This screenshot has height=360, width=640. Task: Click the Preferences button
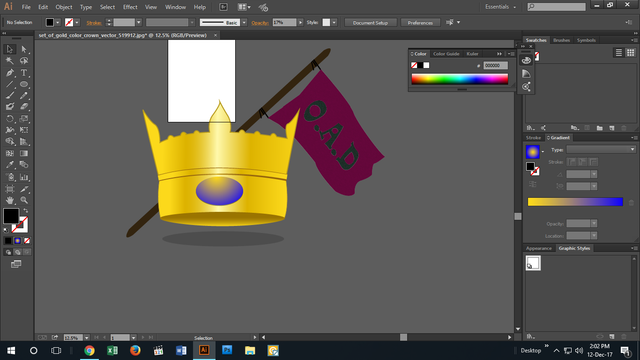pyautogui.click(x=420, y=23)
